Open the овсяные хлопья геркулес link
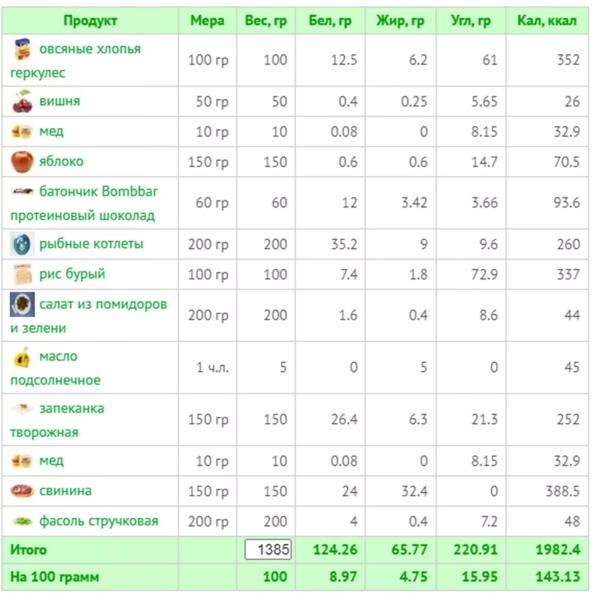 [89, 49]
